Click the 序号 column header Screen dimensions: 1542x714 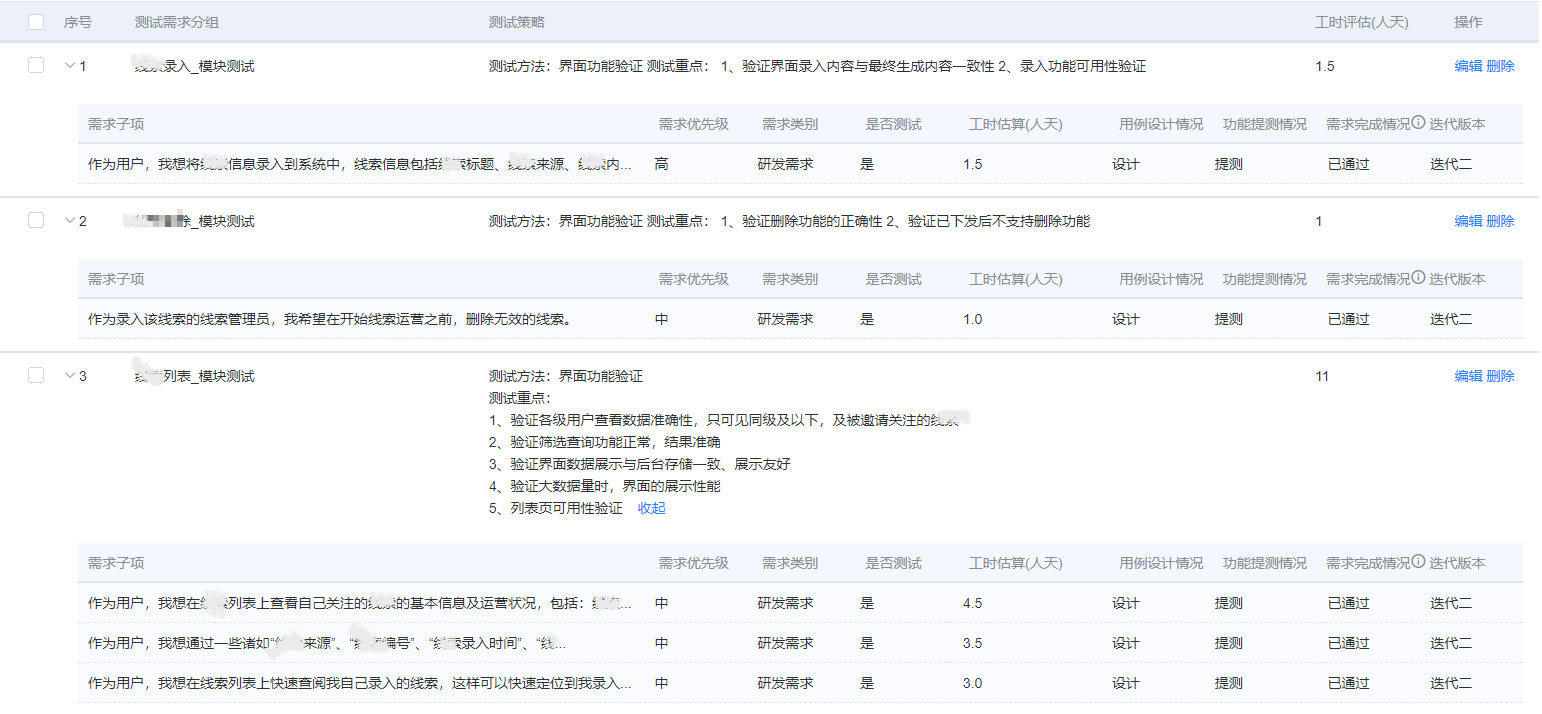pyautogui.click(x=78, y=22)
